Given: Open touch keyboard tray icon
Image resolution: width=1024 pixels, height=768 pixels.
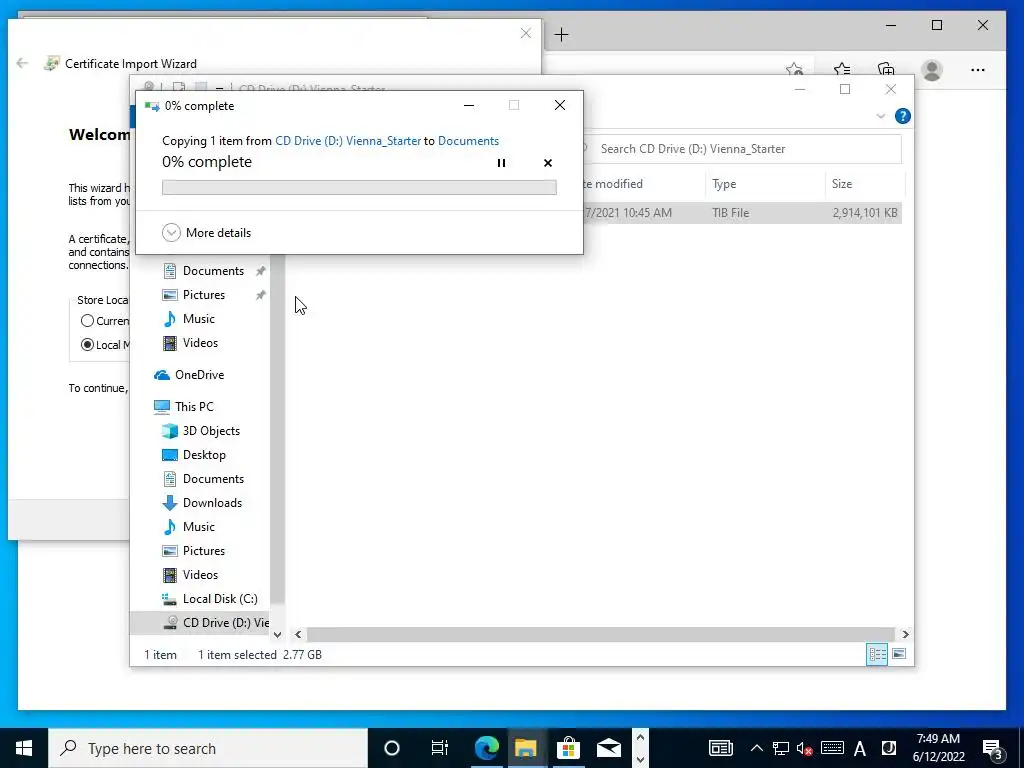Looking at the screenshot, I should (x=832, y=748).
